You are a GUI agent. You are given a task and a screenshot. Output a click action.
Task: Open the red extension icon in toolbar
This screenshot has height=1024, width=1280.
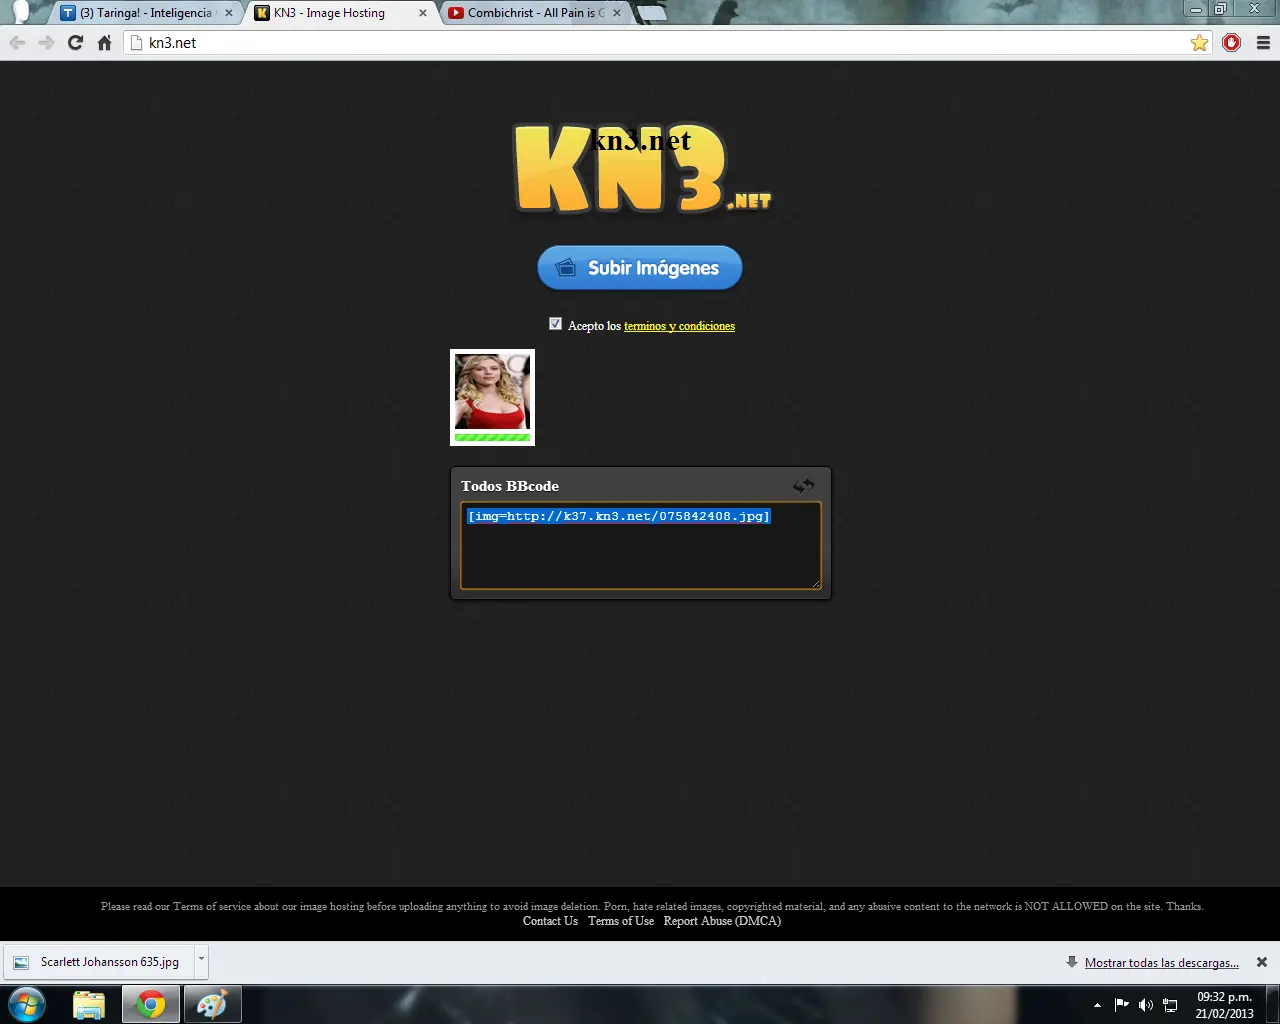click(x=1232, y=43)
